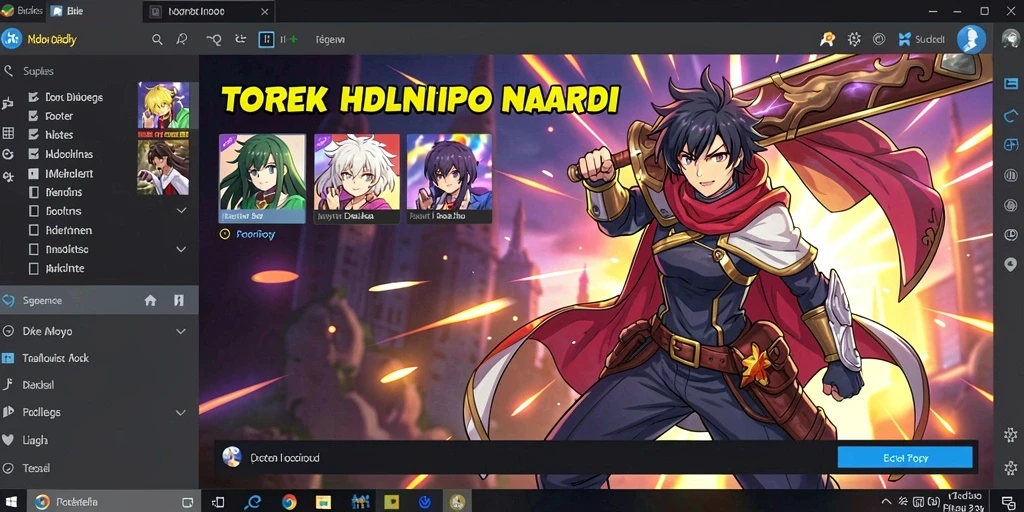Click the bookmark icon in the Sgoemce row
This screenshot has height=512, width=1024.
coord(178,300)
